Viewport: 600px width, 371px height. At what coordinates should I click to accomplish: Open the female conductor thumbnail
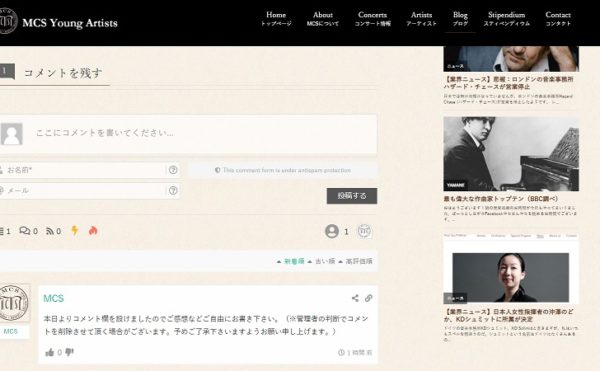pos(511,268)
